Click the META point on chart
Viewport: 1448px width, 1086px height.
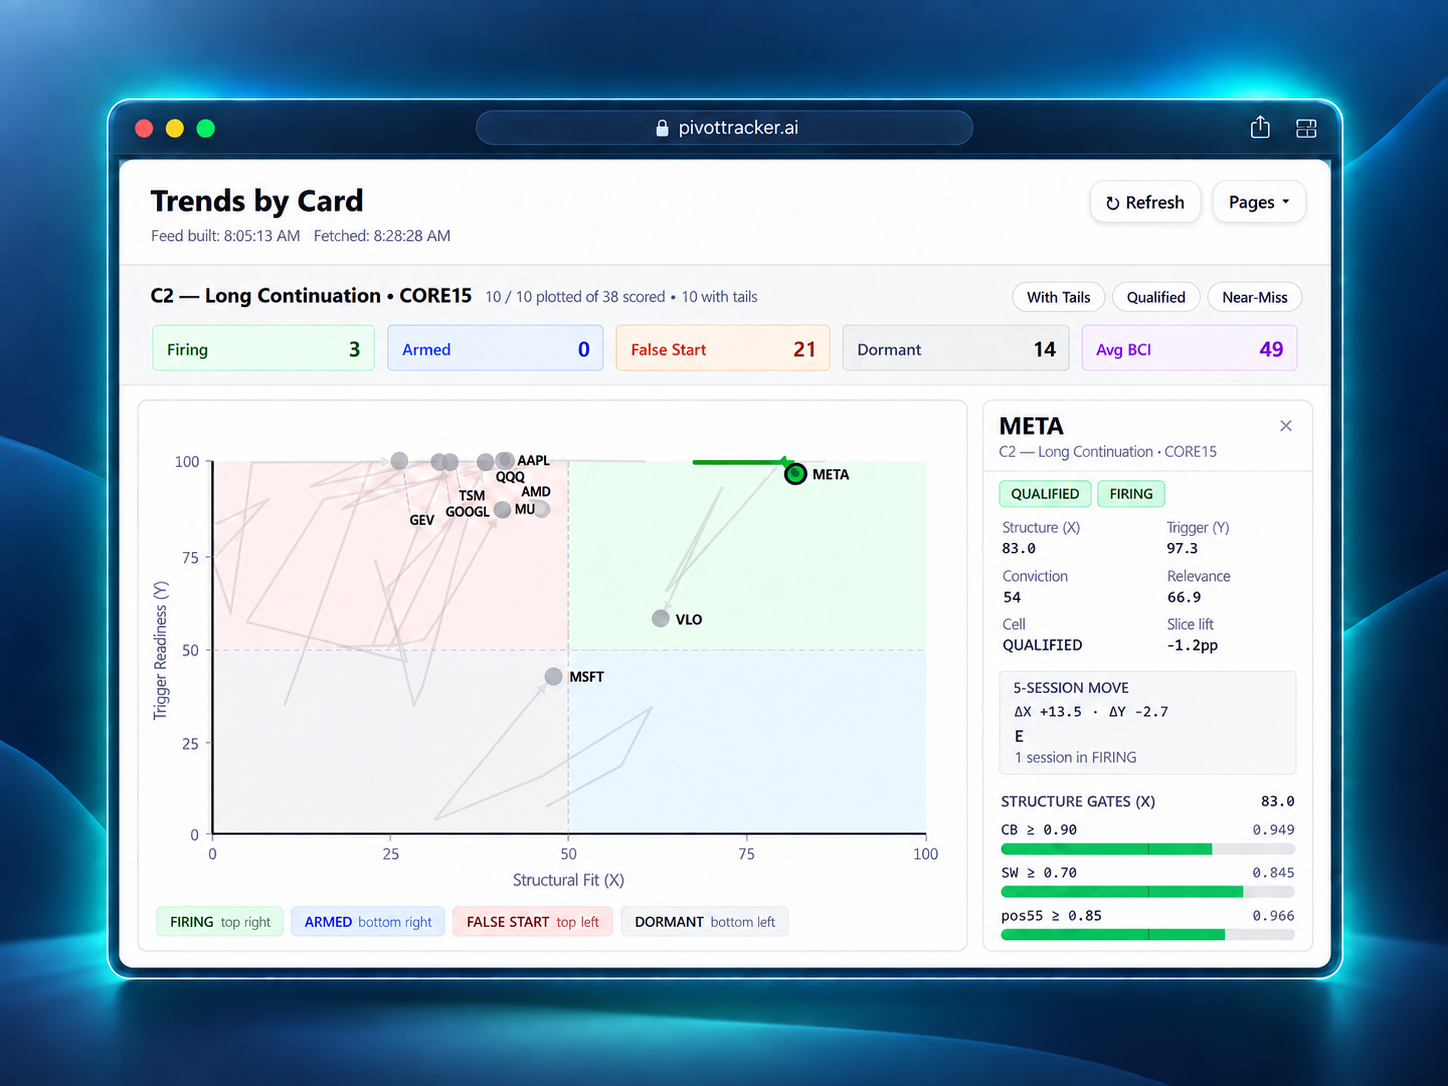795,474
